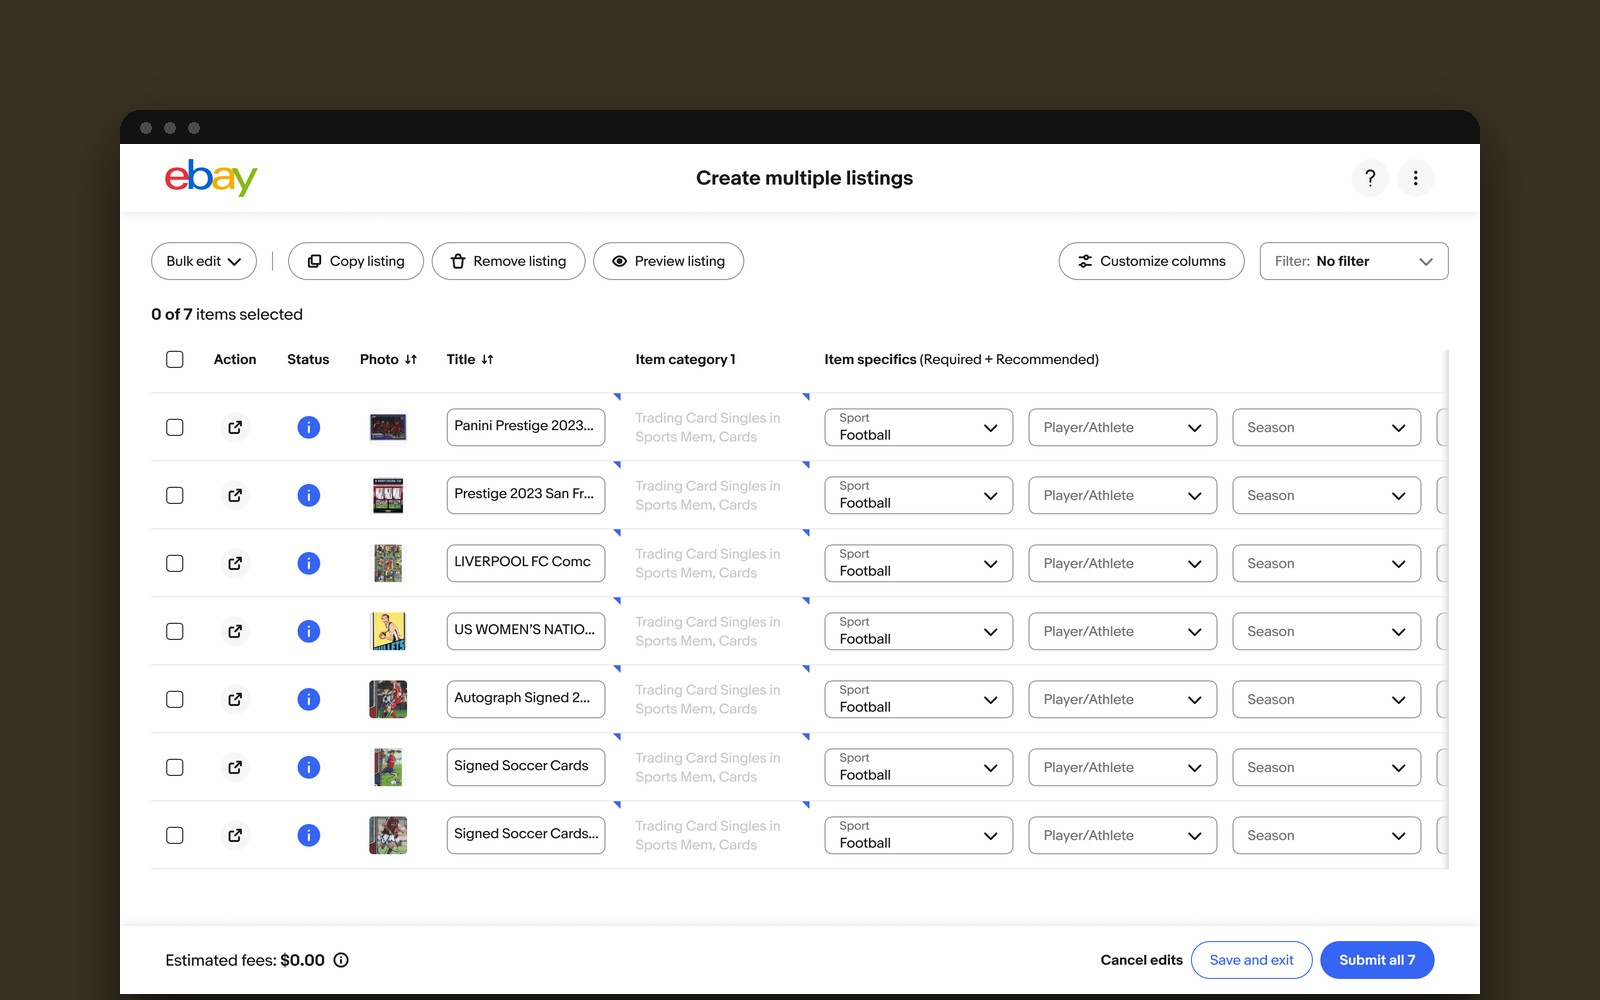Open the three-dot more options menu
The image size is (1600, 1000).
pos(1415,178)
